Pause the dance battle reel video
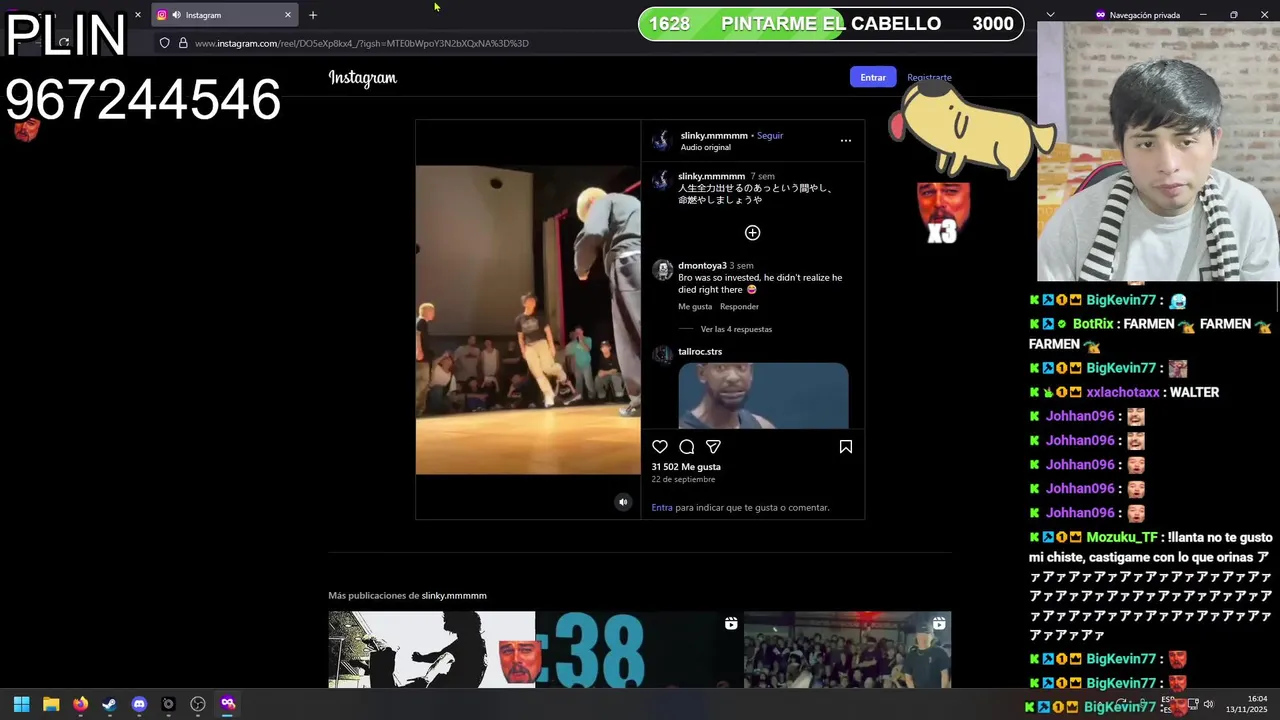This screenshot has height=720, width=1280. coord(528,320)
